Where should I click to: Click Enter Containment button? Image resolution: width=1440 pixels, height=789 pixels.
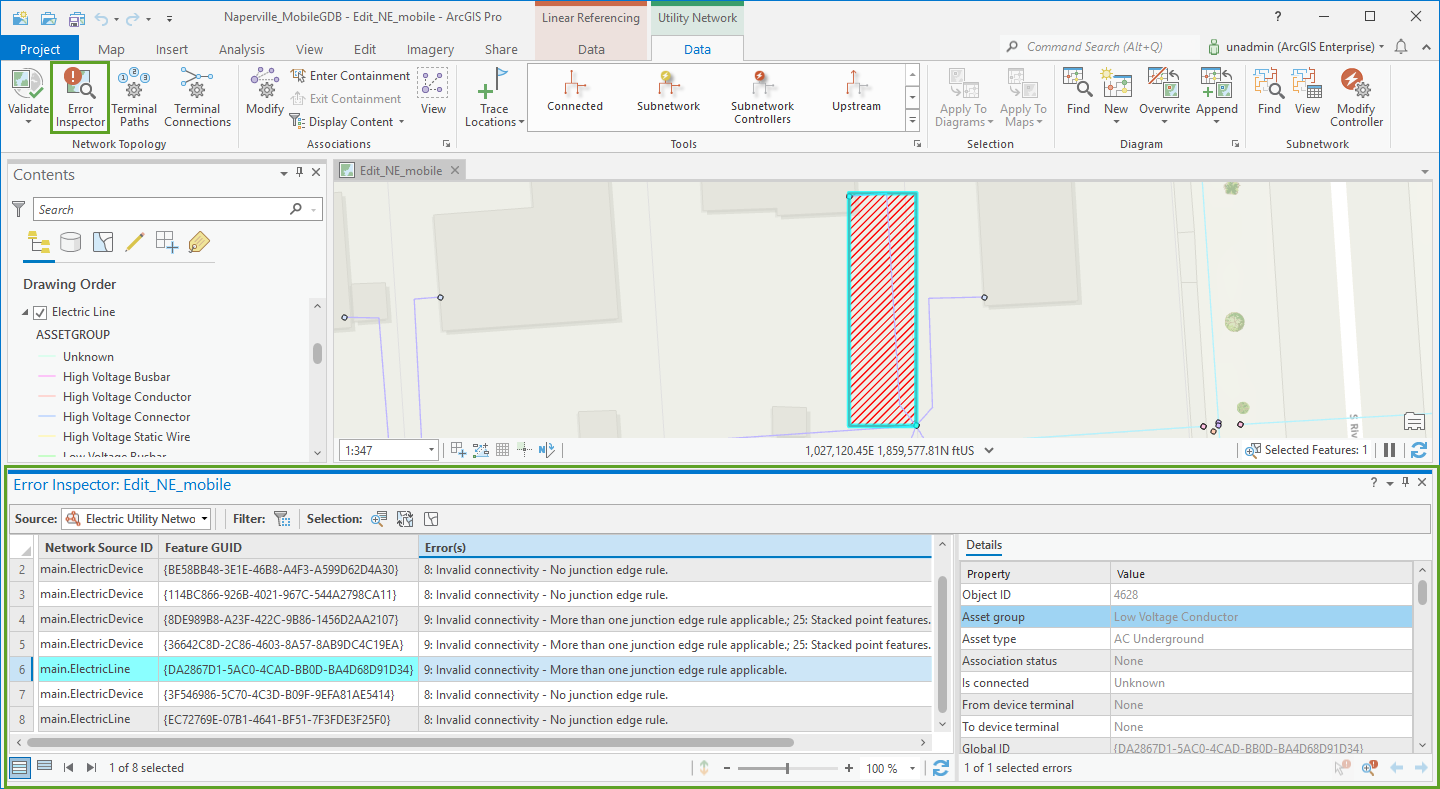(x=350, y=76)
